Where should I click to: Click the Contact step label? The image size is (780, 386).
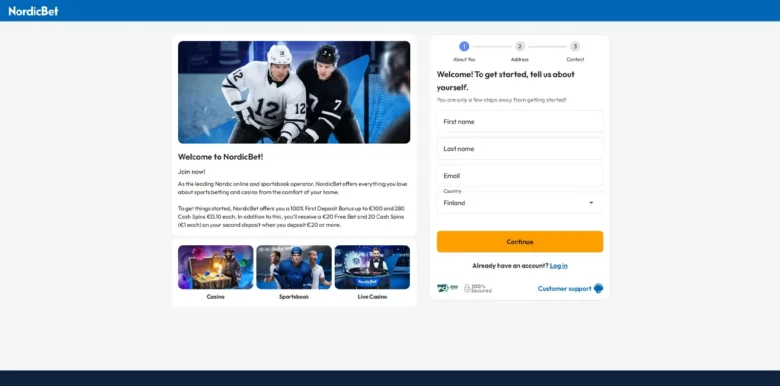(x=575, y=59)
